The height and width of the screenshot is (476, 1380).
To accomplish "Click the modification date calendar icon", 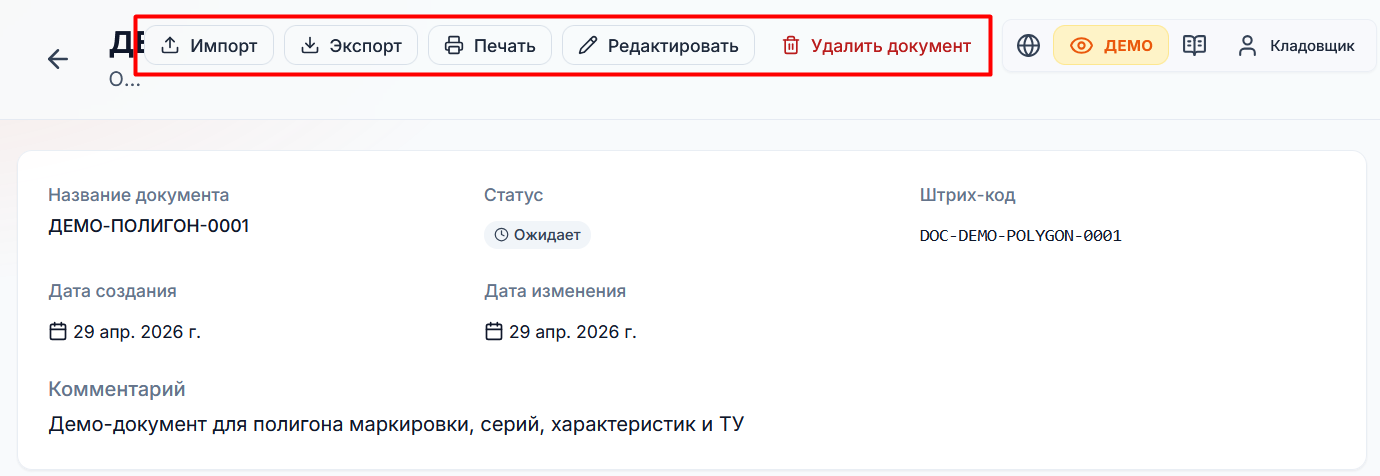I will (x=494, y=331).
